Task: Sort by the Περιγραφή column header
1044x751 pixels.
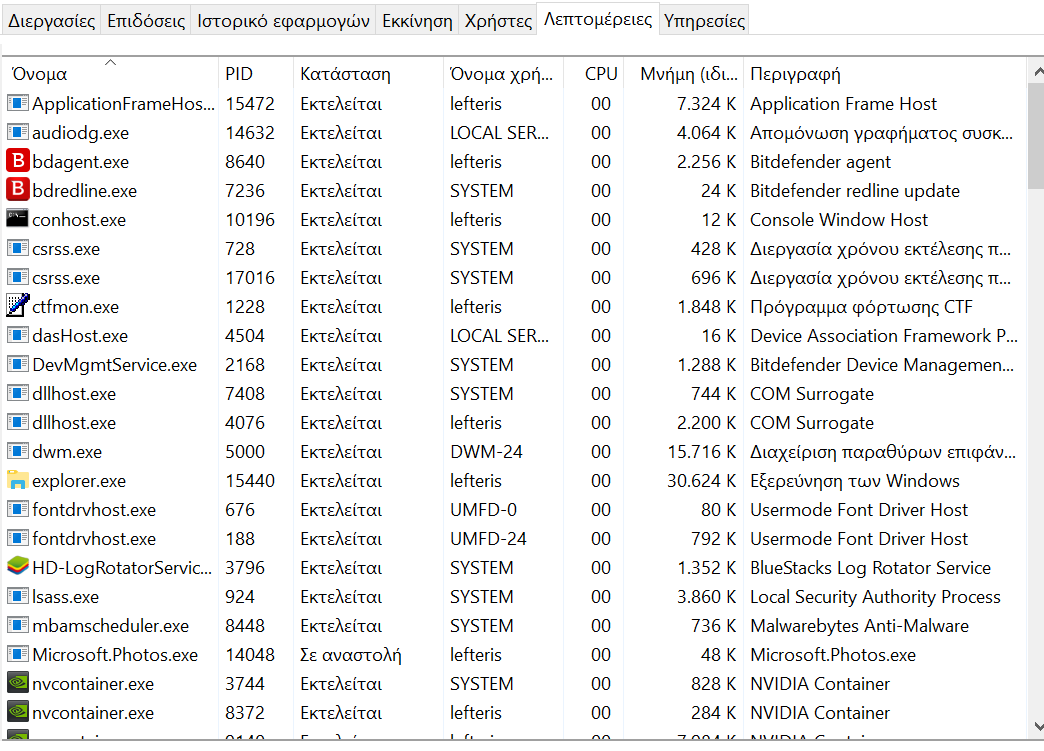Action: coord(886,73)
